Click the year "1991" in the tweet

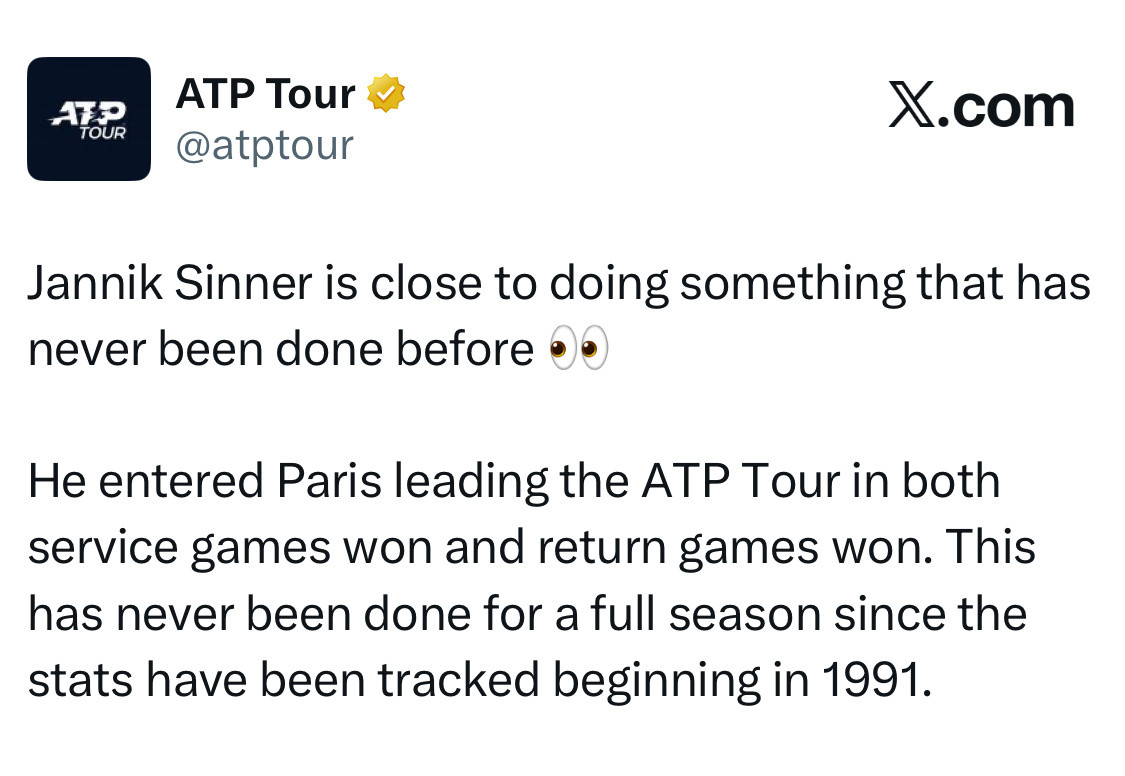pos(873,680)
